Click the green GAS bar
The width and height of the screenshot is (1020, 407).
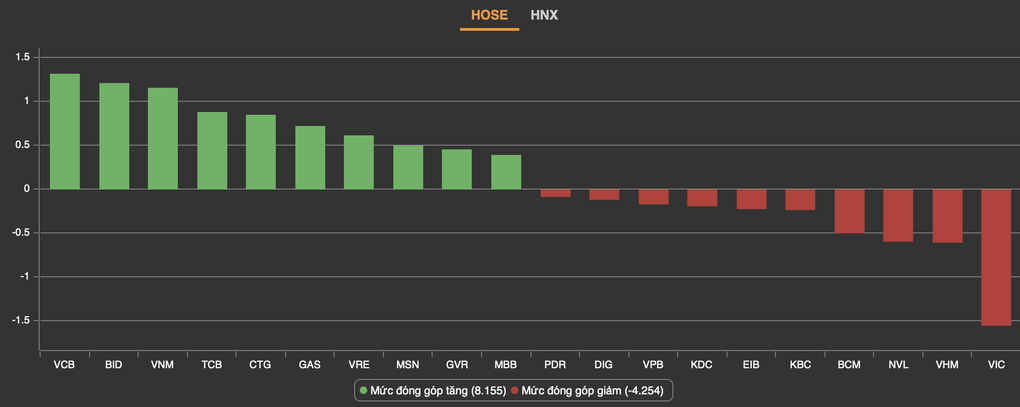click(310, 157)
